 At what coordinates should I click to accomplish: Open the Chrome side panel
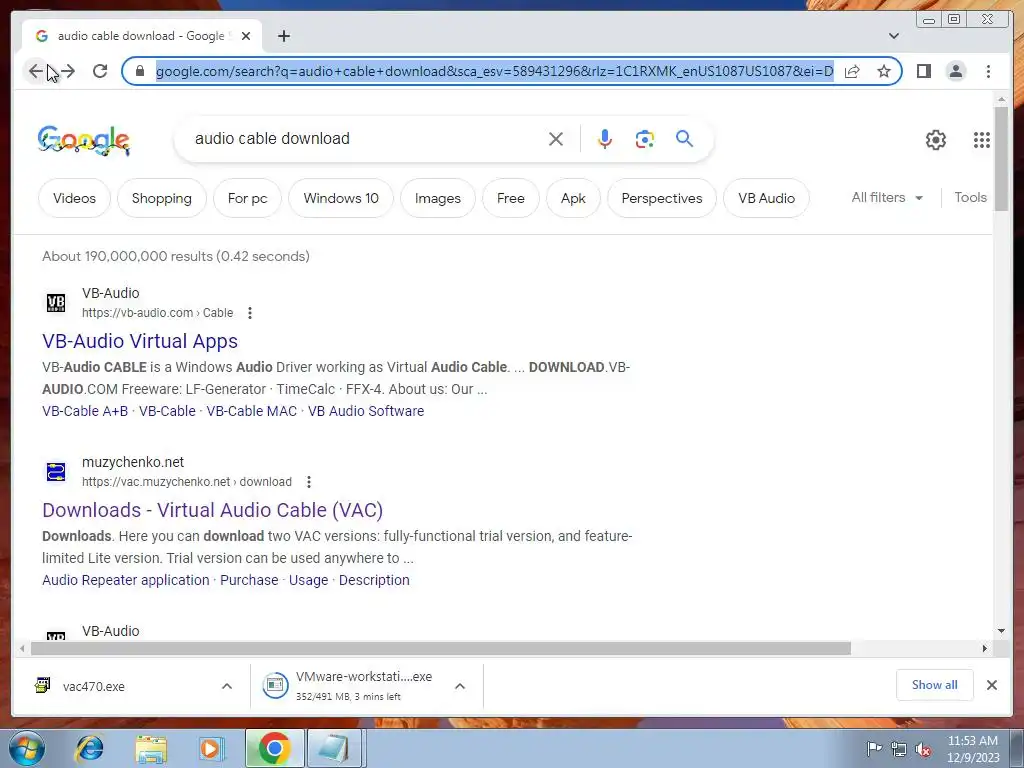(x=923, y=71)
